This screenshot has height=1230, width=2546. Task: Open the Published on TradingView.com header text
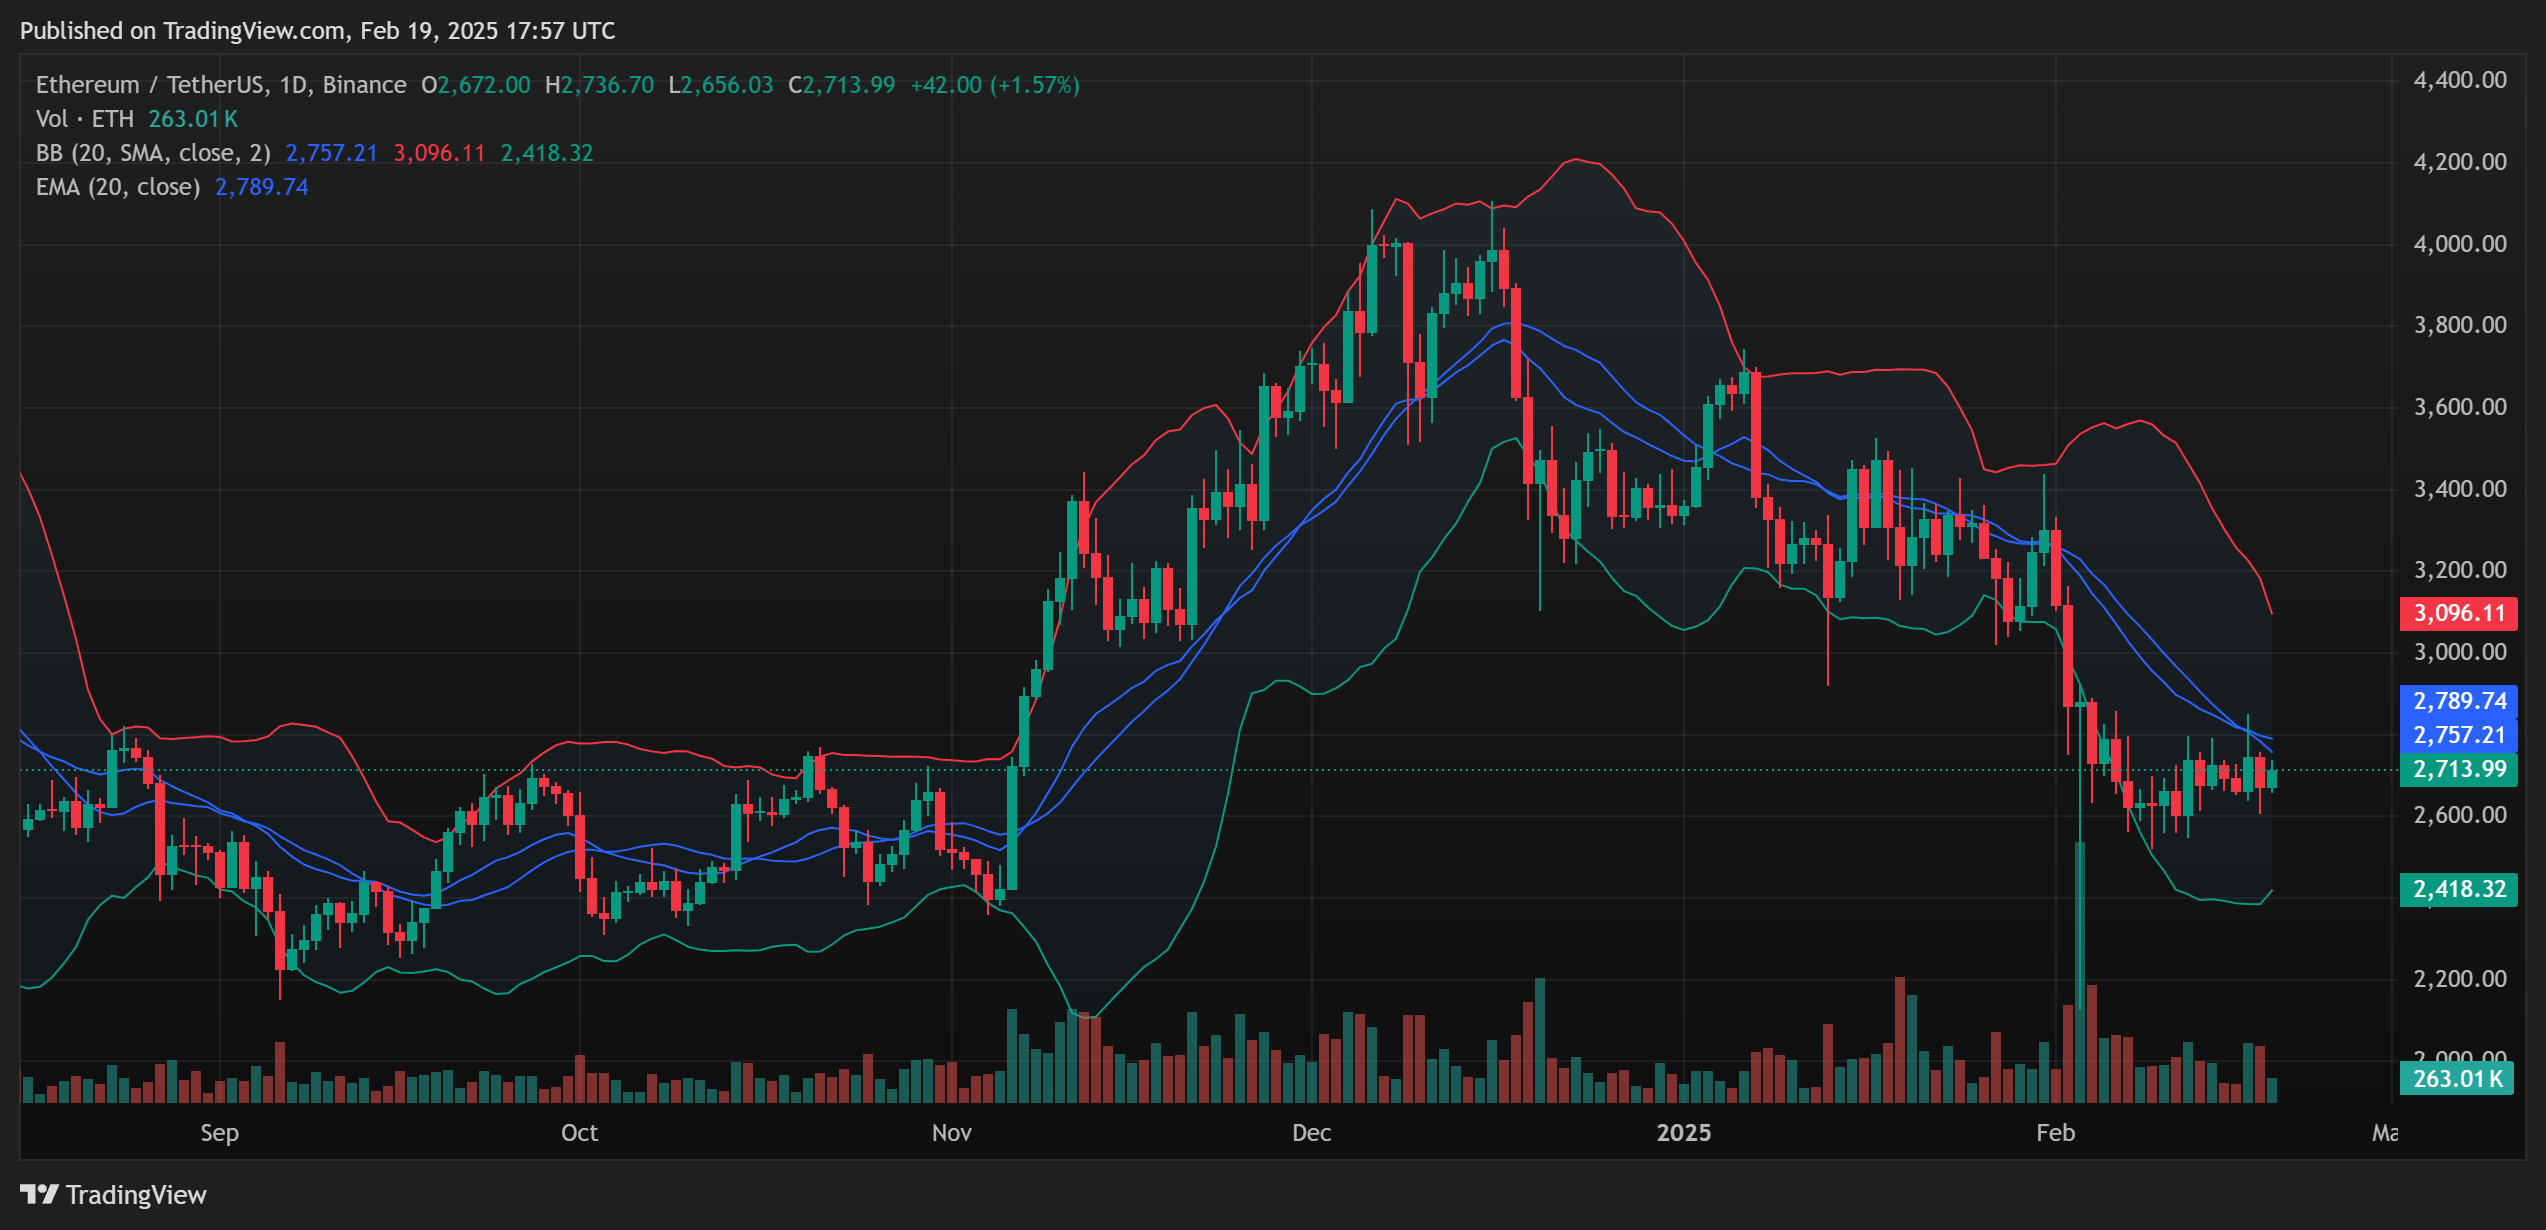coord(317,31)
